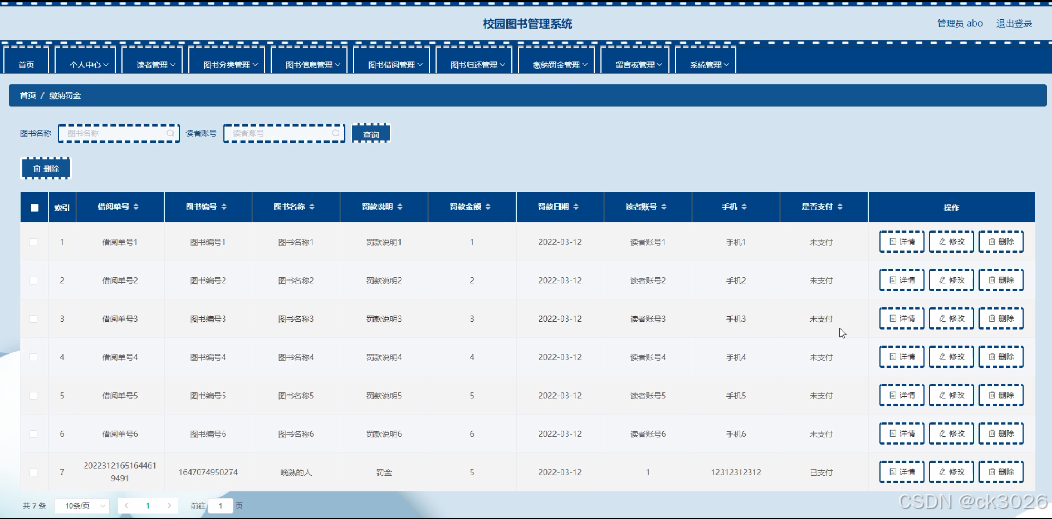This screenshot has width=1052, height=519.
Task: Select page number 1 in pagination
Action: tap(148, 506)
